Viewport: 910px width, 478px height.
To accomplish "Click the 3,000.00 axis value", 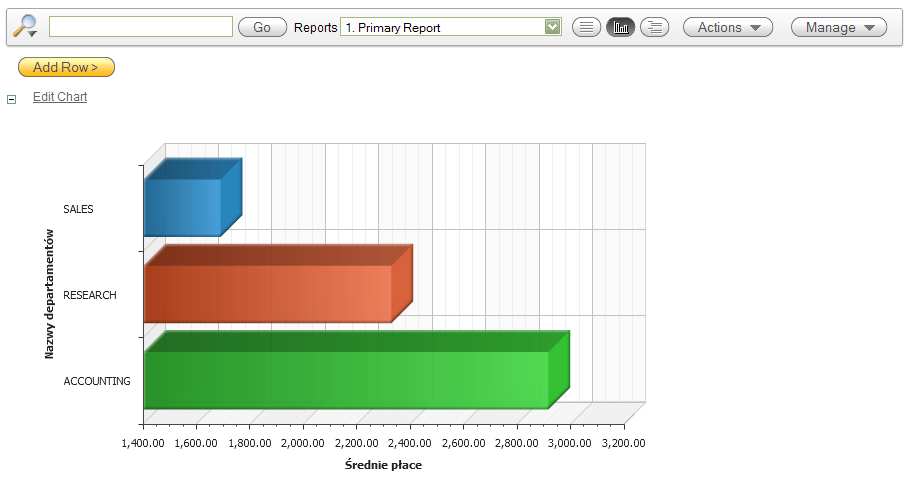I will click(570, 443).
